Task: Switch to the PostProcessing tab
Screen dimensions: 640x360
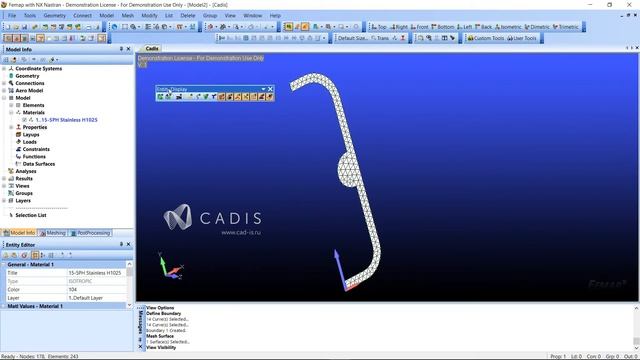Action: [x=90, y=233]
